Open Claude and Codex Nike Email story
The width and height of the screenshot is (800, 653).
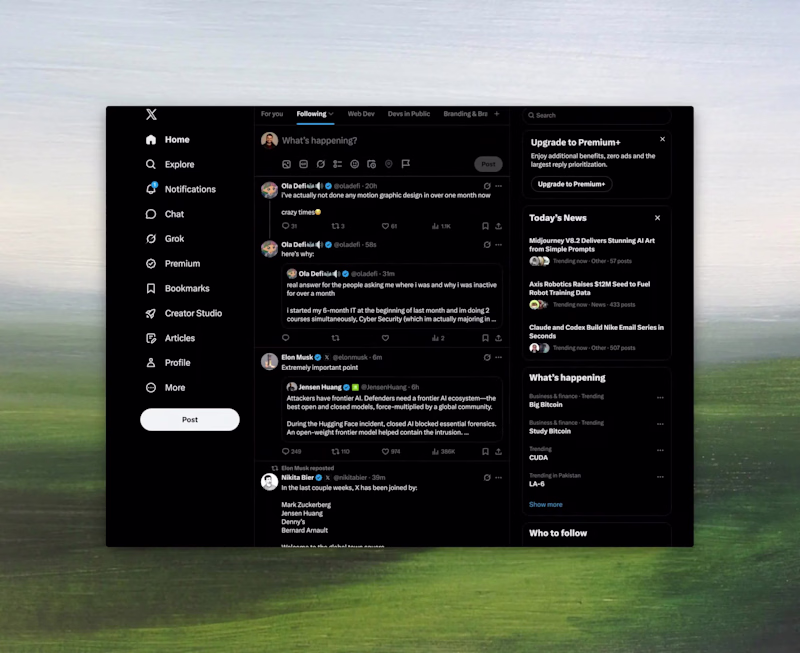596,338
